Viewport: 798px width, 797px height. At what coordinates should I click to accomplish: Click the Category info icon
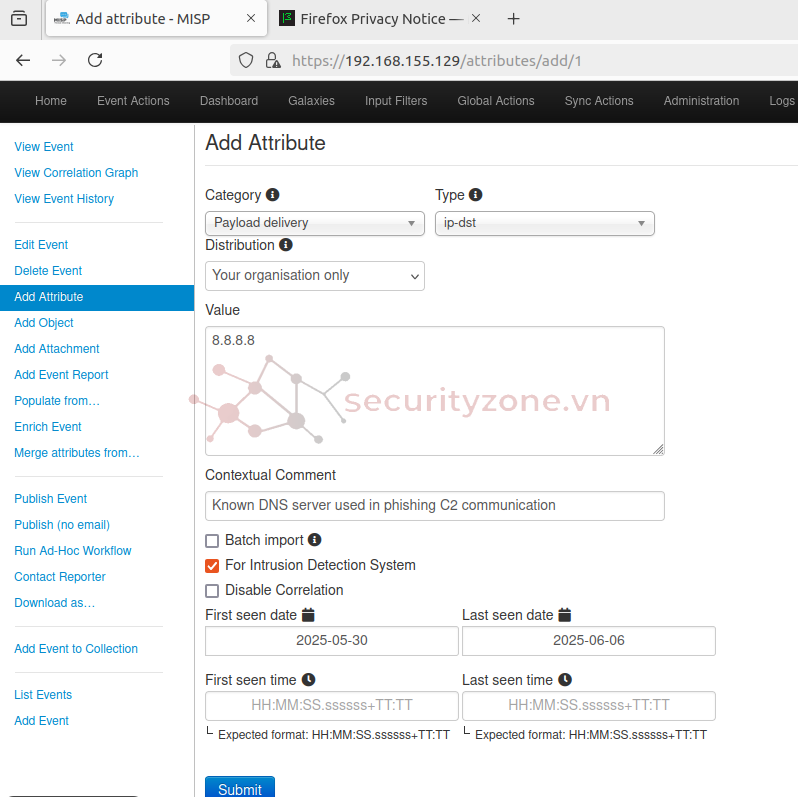[x=273, y=195]
